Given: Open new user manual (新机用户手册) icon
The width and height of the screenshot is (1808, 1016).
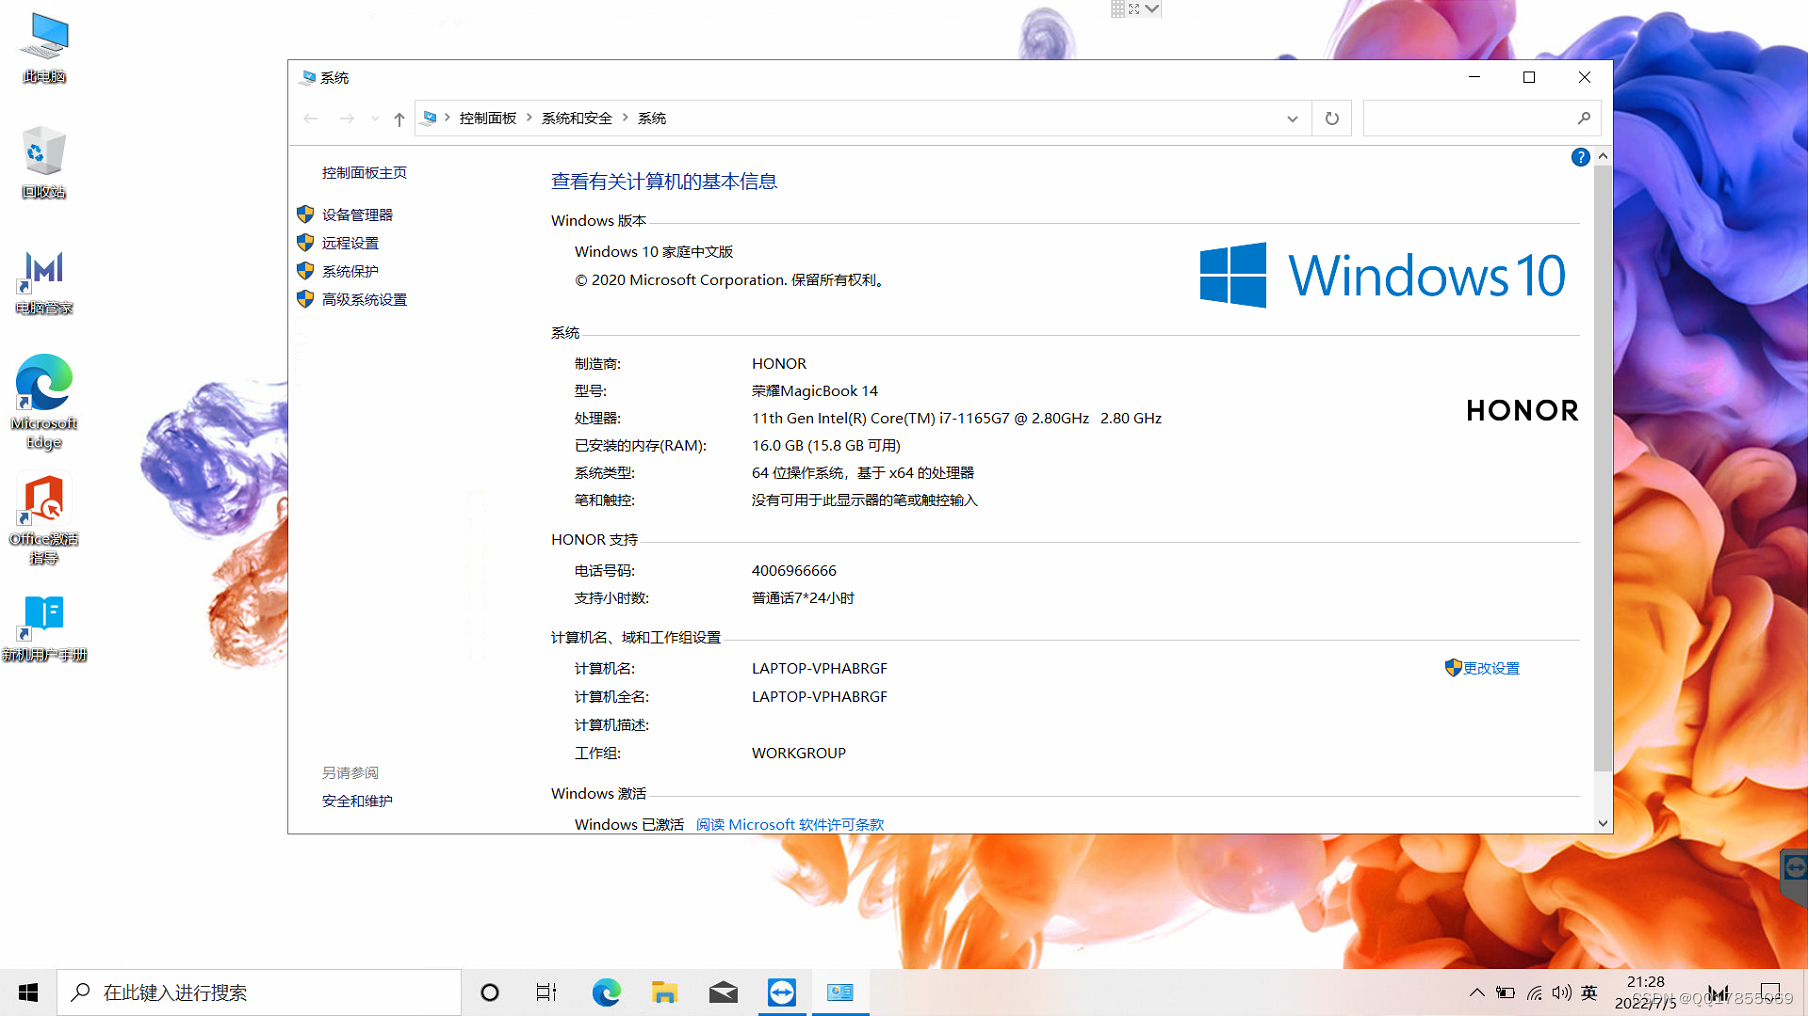Looking at the screenshot, I should click(44, 628).
